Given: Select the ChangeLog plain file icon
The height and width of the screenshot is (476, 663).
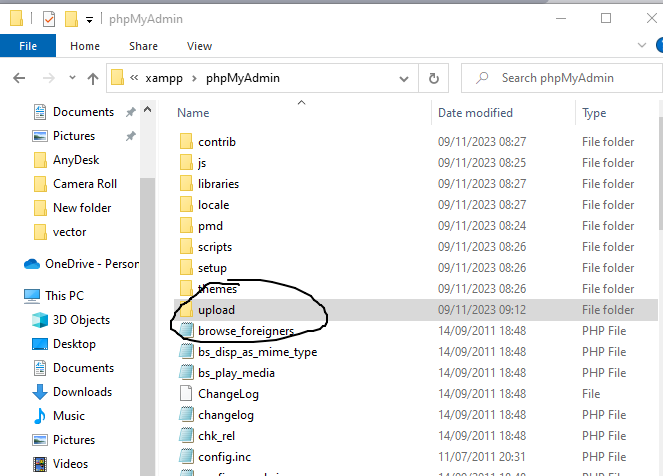Looking at the screenshot, I should tap(186, 394).
